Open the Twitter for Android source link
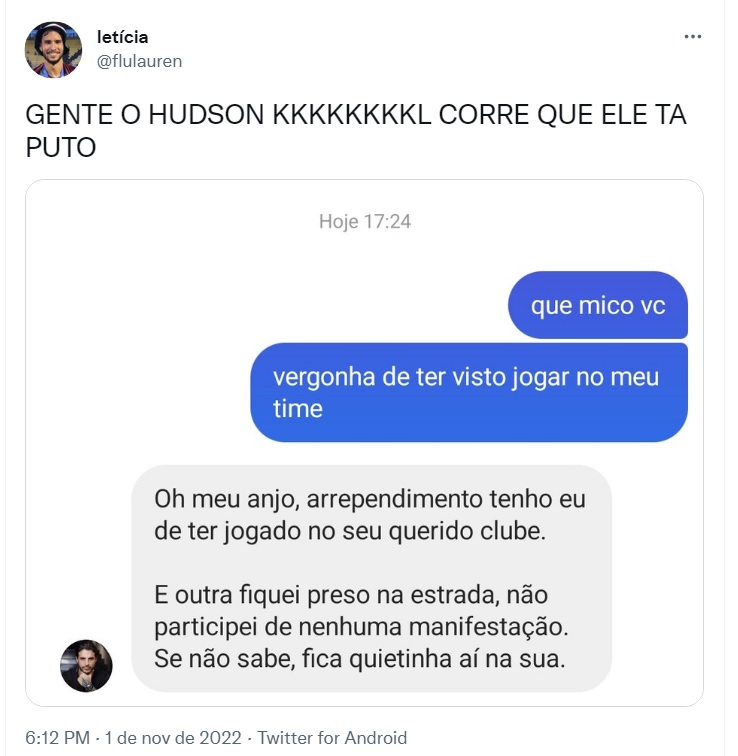 tap(332, 738)
